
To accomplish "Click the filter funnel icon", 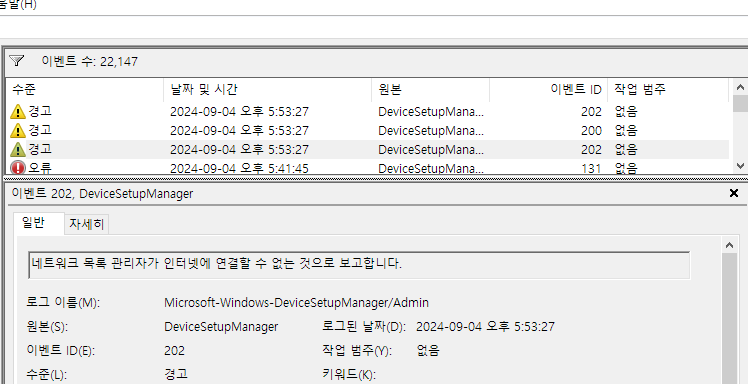I will tap(17, 61).
